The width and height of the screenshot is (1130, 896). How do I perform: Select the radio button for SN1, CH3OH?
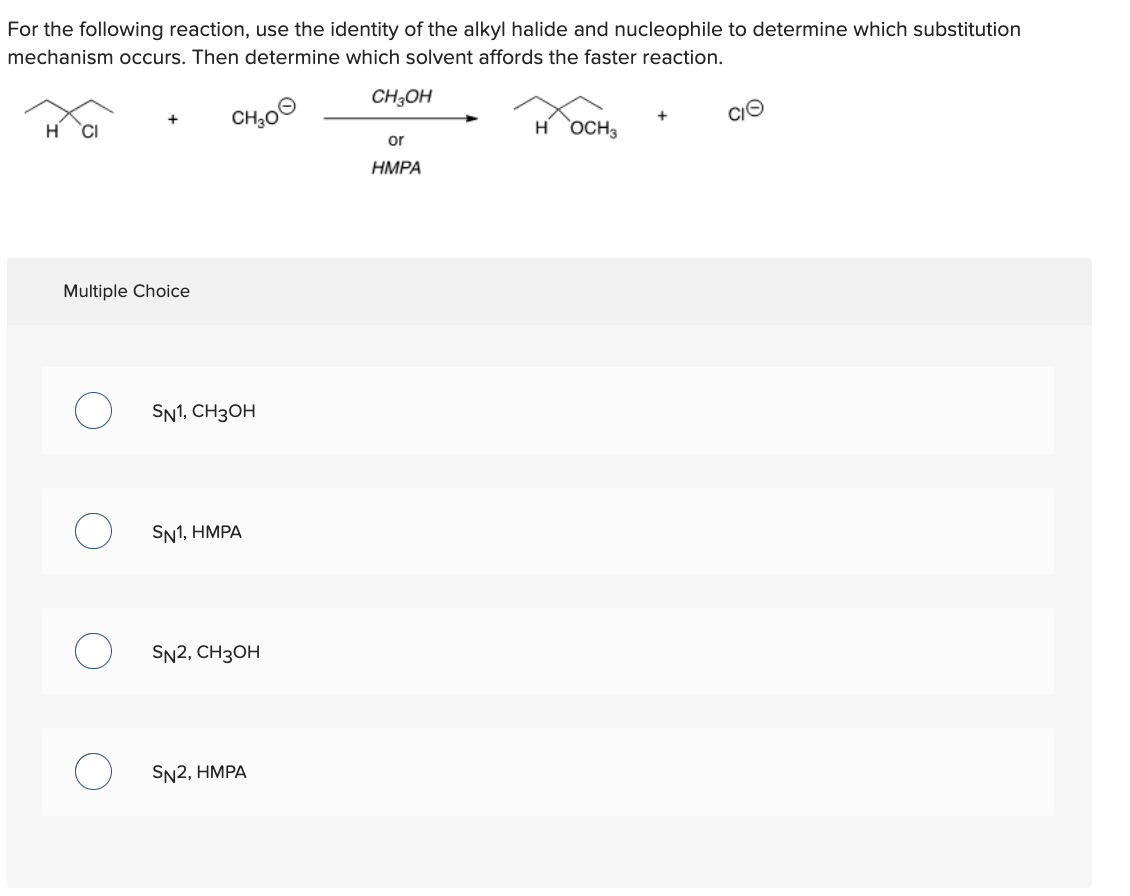click(x=93, y=411)
